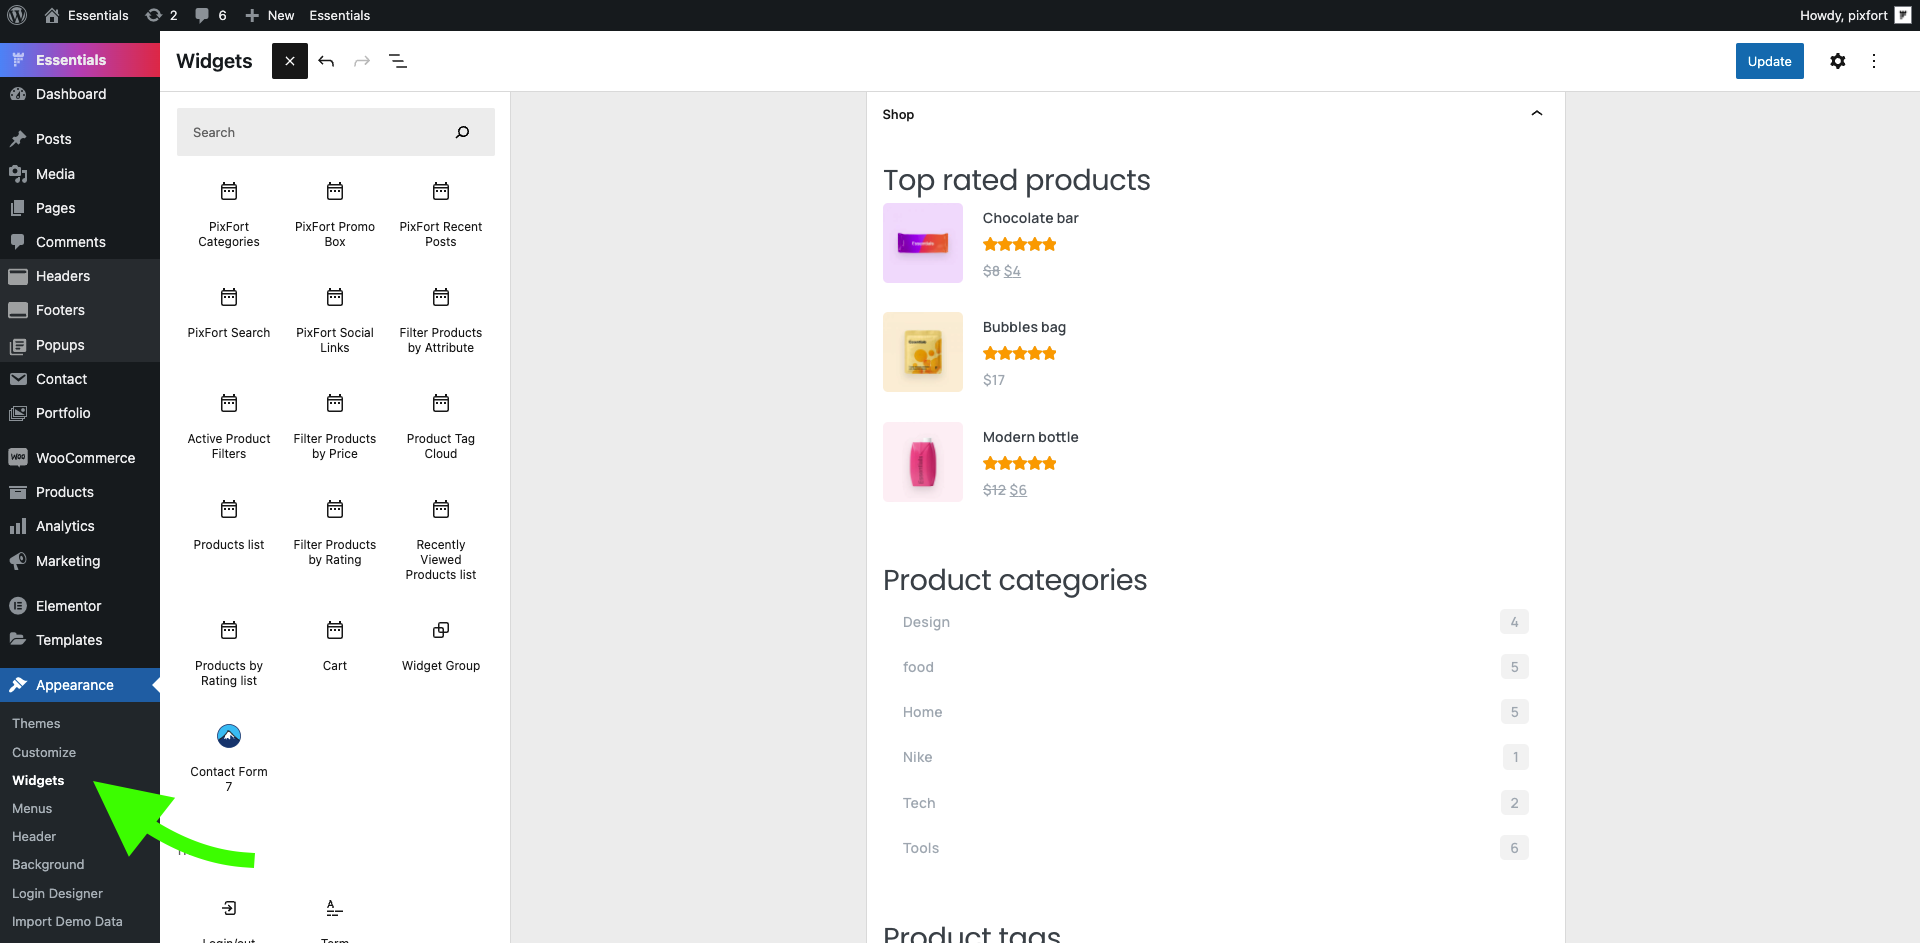
Task: Insert the Cart widget block
Action: (335, 645)
